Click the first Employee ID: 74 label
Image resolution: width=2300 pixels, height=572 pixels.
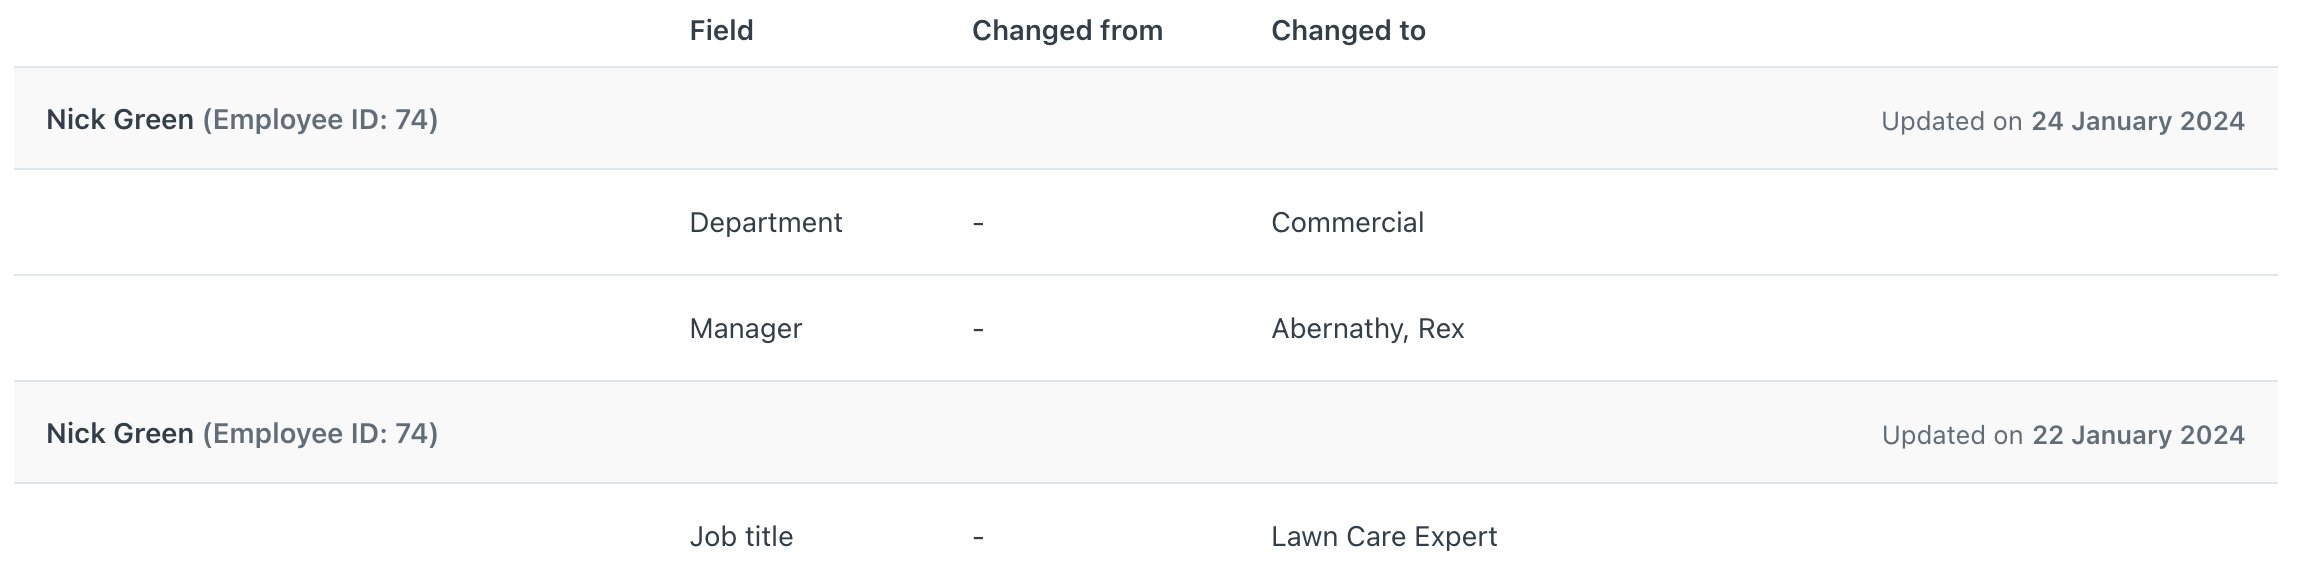pyautogui.click(x=320, y=120)
